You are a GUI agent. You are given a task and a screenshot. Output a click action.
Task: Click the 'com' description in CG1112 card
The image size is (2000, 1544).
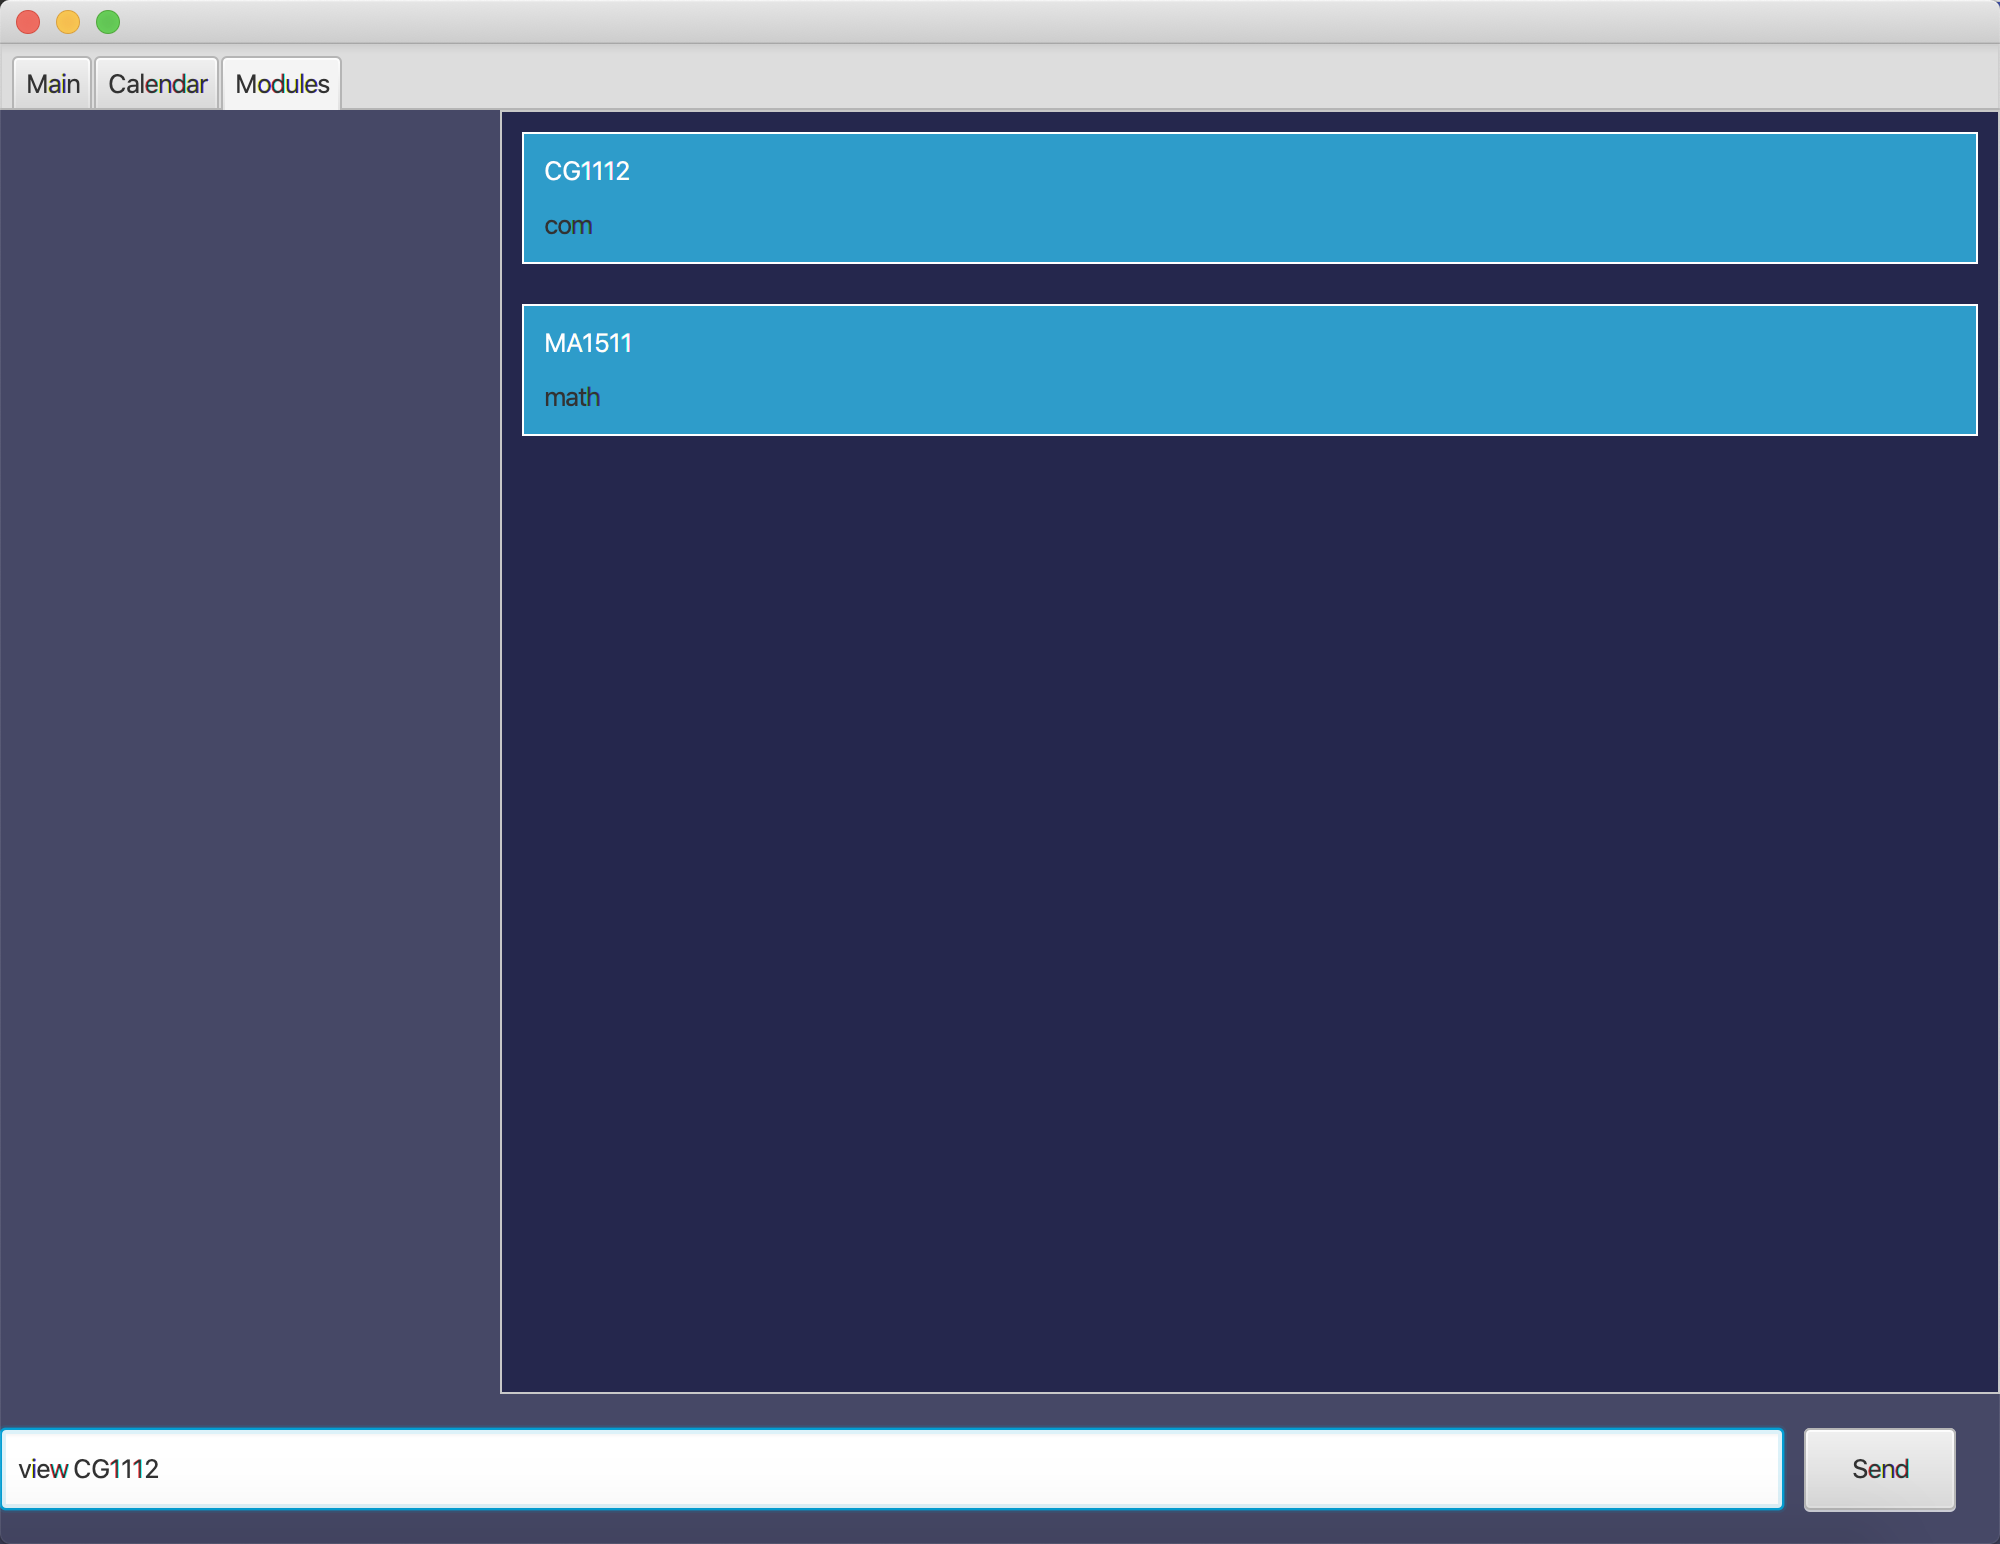(x=568, y=226)
